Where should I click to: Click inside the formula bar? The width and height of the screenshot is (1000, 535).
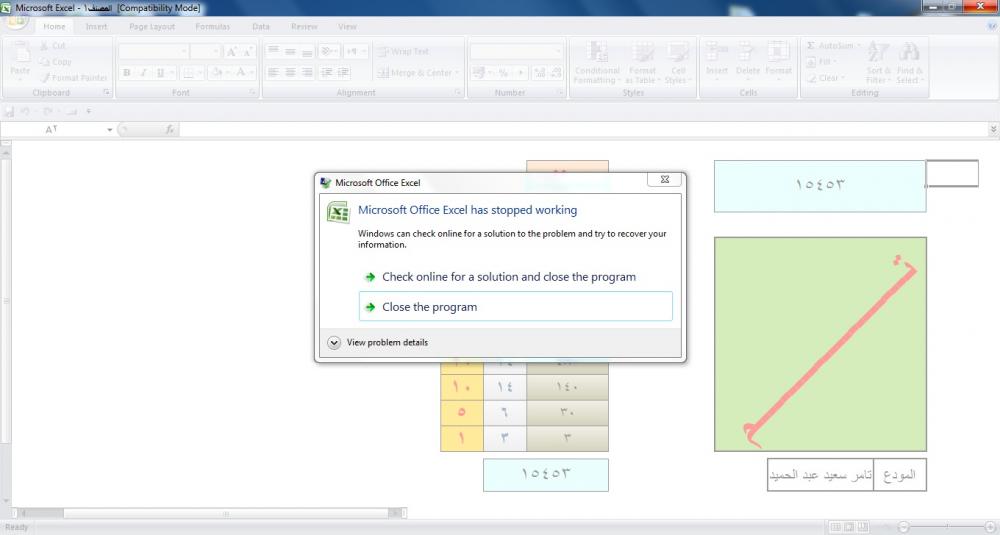584,129
